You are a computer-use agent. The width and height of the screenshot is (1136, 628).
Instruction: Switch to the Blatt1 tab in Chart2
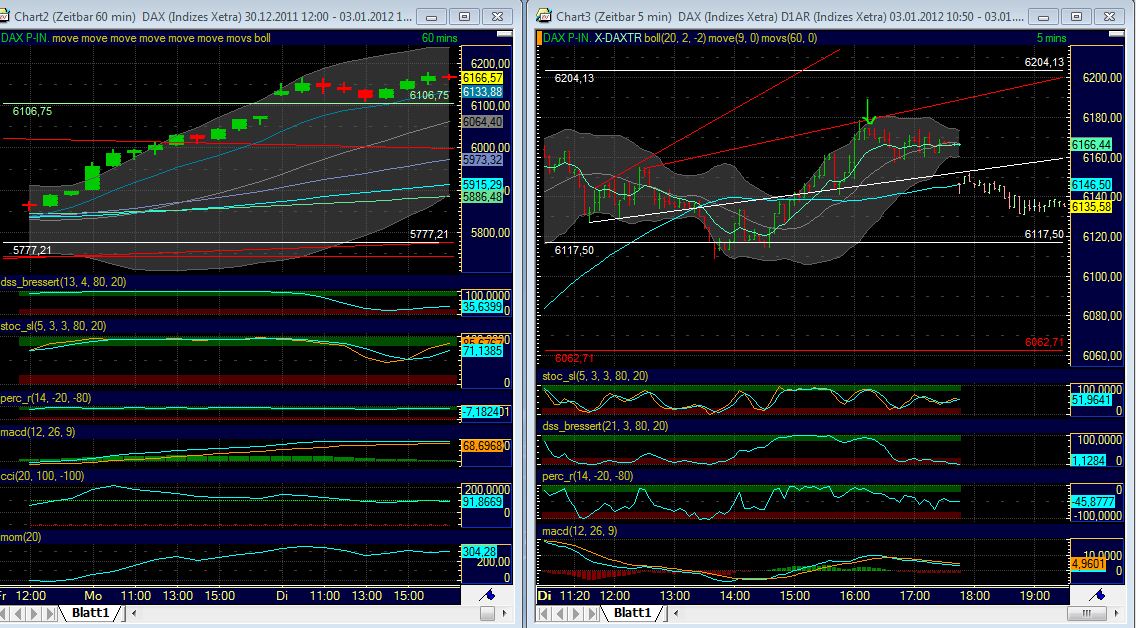tap(92, 615)
